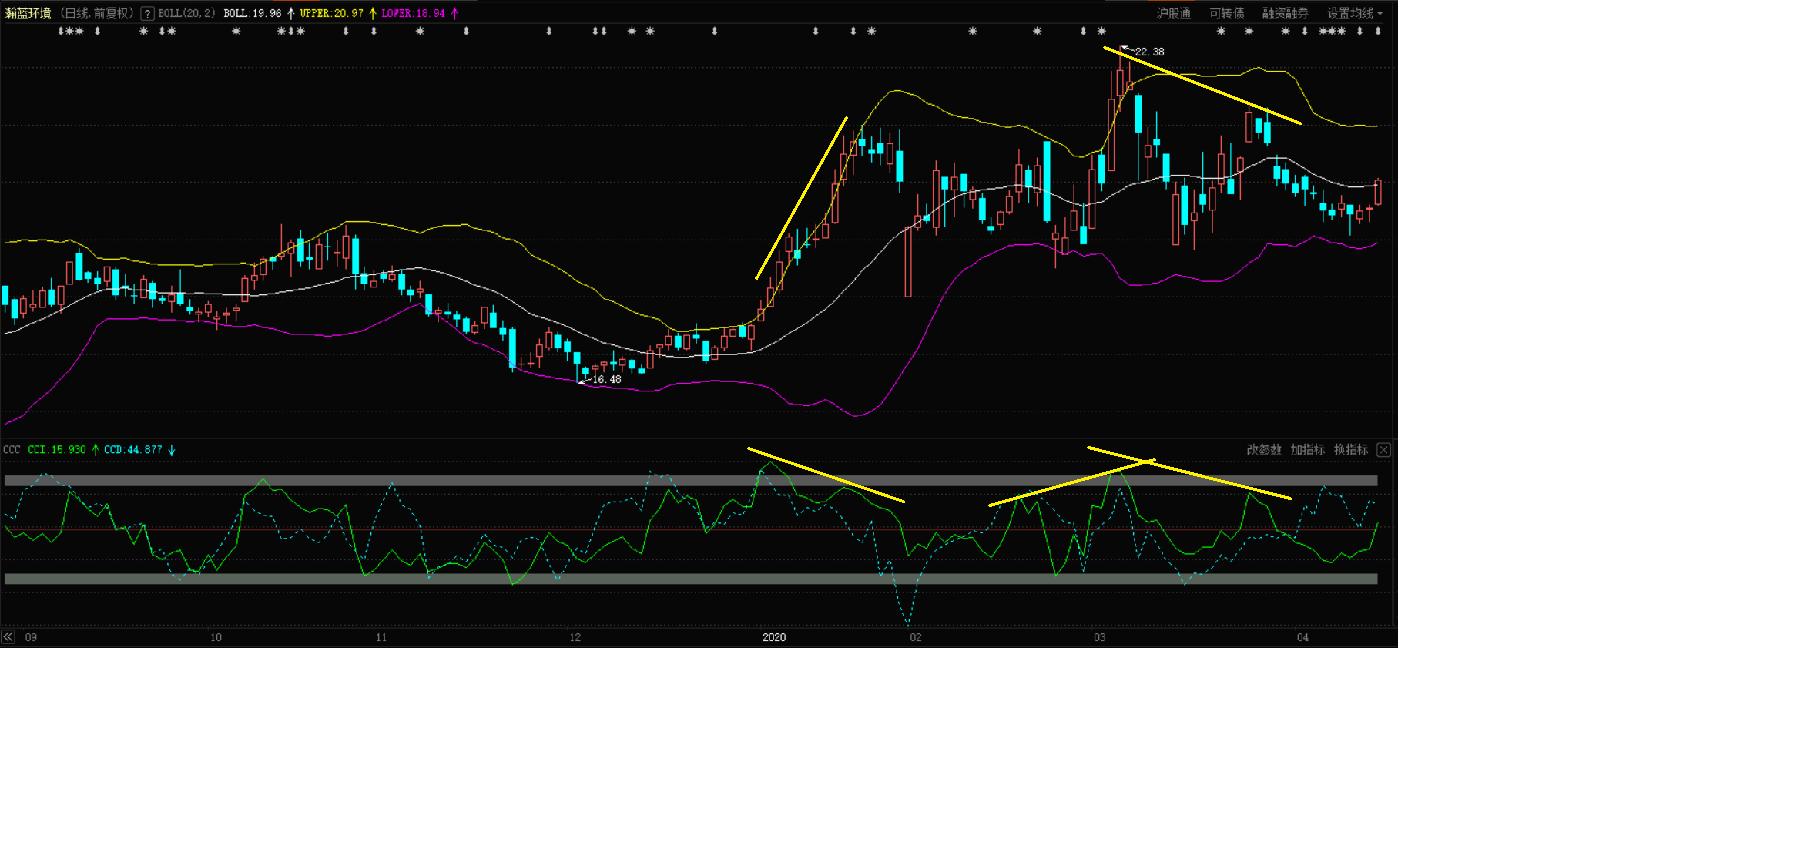The image size is (1815, 841).
Task: Click the 沪股通 tag
Action: tap(1173, 14)
